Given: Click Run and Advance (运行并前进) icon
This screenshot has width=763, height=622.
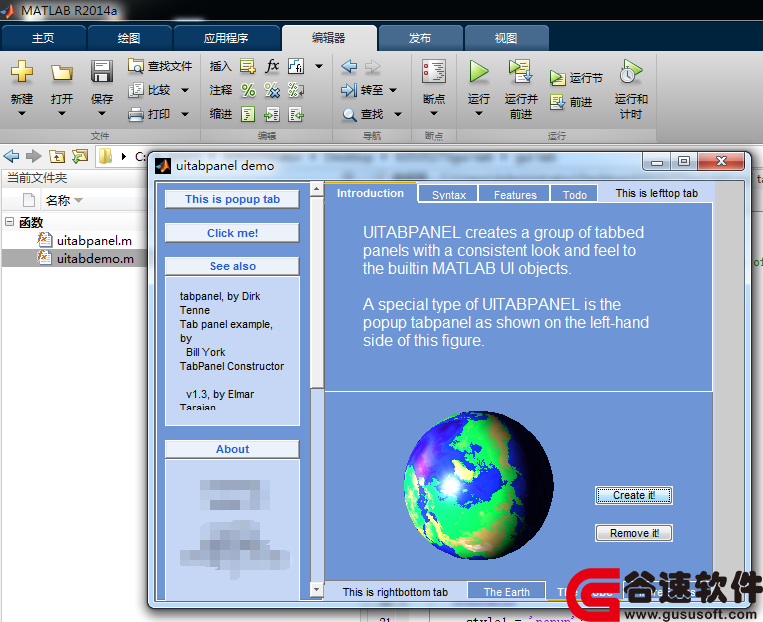Looking at the screenshot, I should tap(520, 72).
